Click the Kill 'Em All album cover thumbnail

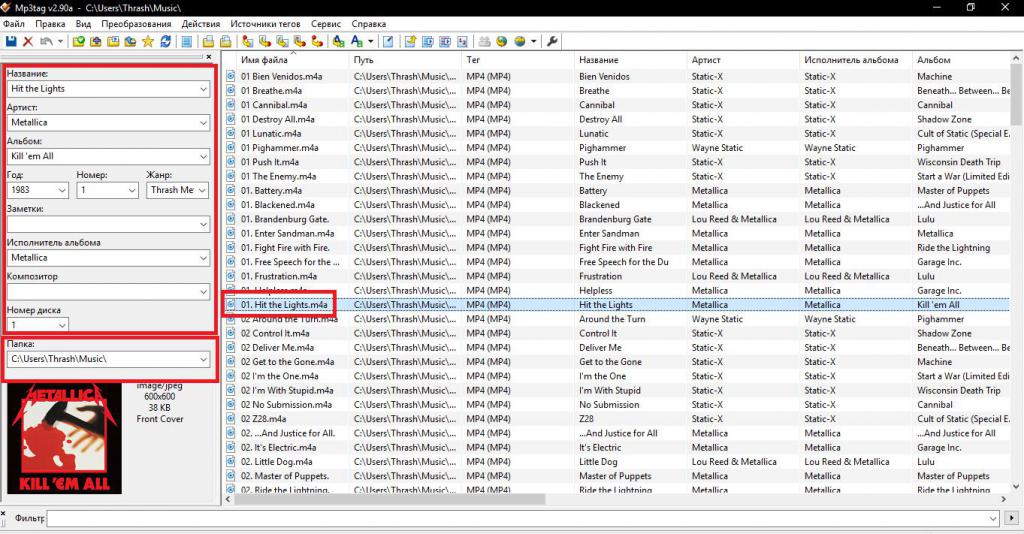[x=64, y=438]
